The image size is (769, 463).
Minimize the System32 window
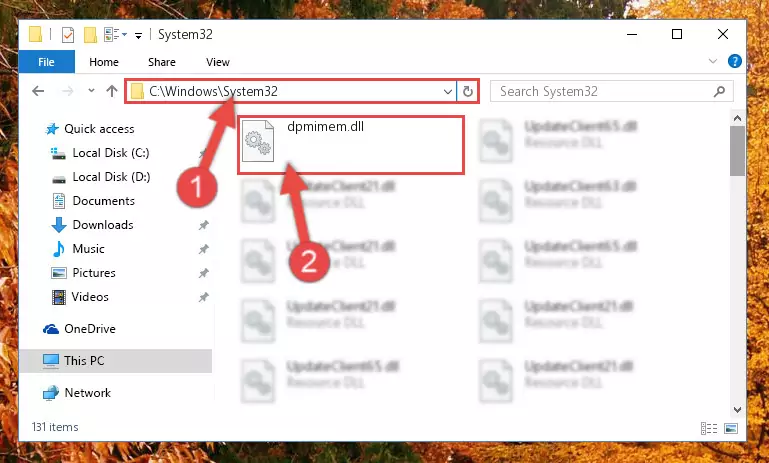[632, 34]
